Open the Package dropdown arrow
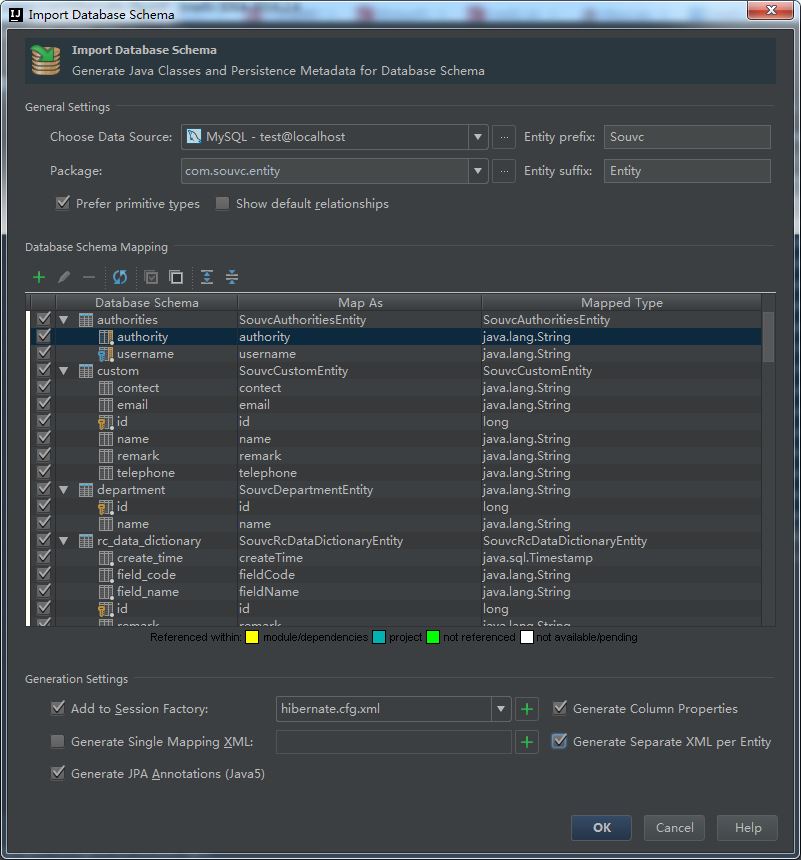Viewport: 801px width, 860px height. pyautogui.click(x=477, y=171)
